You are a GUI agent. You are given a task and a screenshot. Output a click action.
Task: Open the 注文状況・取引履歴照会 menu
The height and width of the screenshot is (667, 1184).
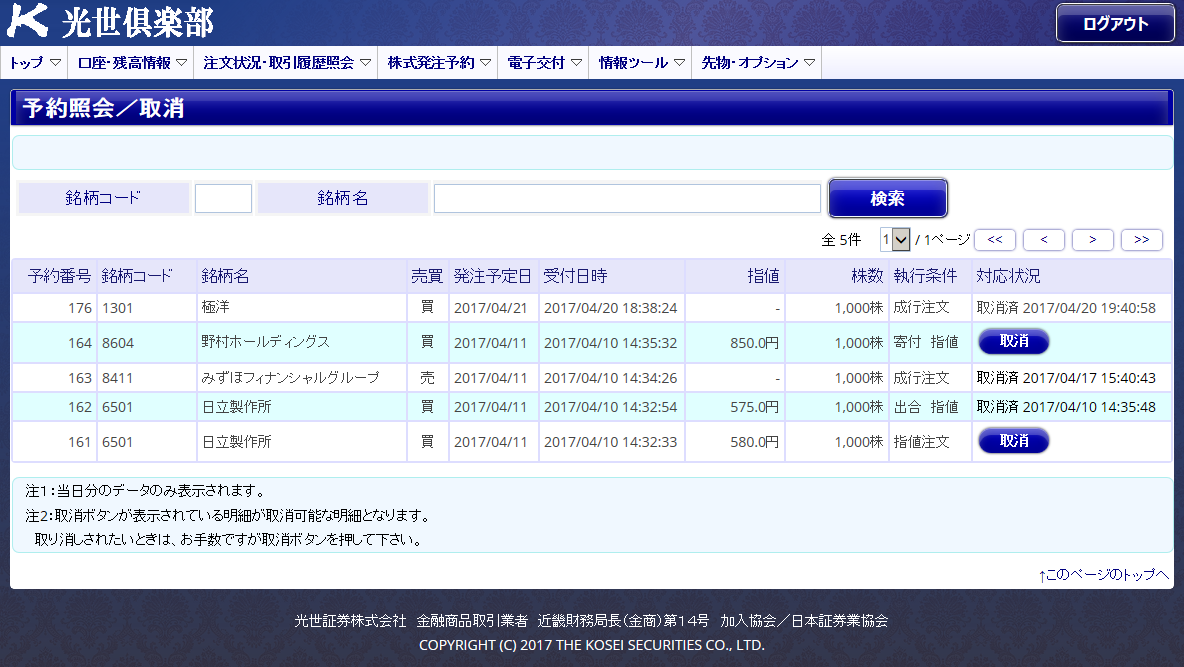coord(286,63)
